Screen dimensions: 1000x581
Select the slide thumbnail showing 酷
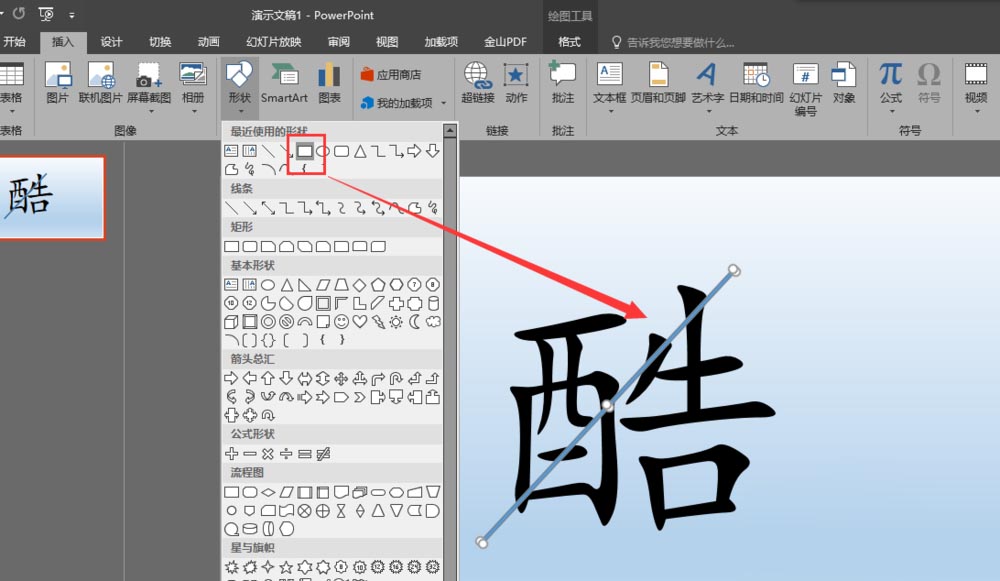click(x=51, y=198)
